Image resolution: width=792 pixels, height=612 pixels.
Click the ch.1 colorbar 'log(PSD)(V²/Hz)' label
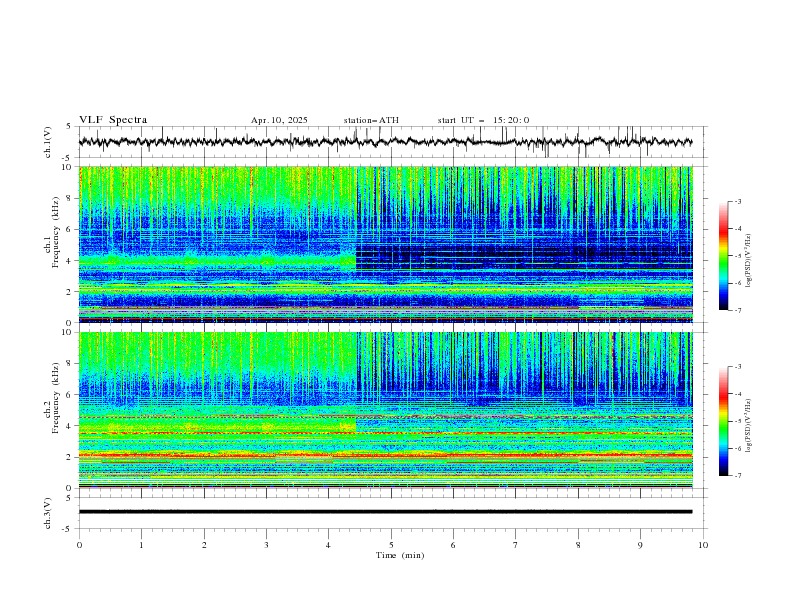(748, 261)
